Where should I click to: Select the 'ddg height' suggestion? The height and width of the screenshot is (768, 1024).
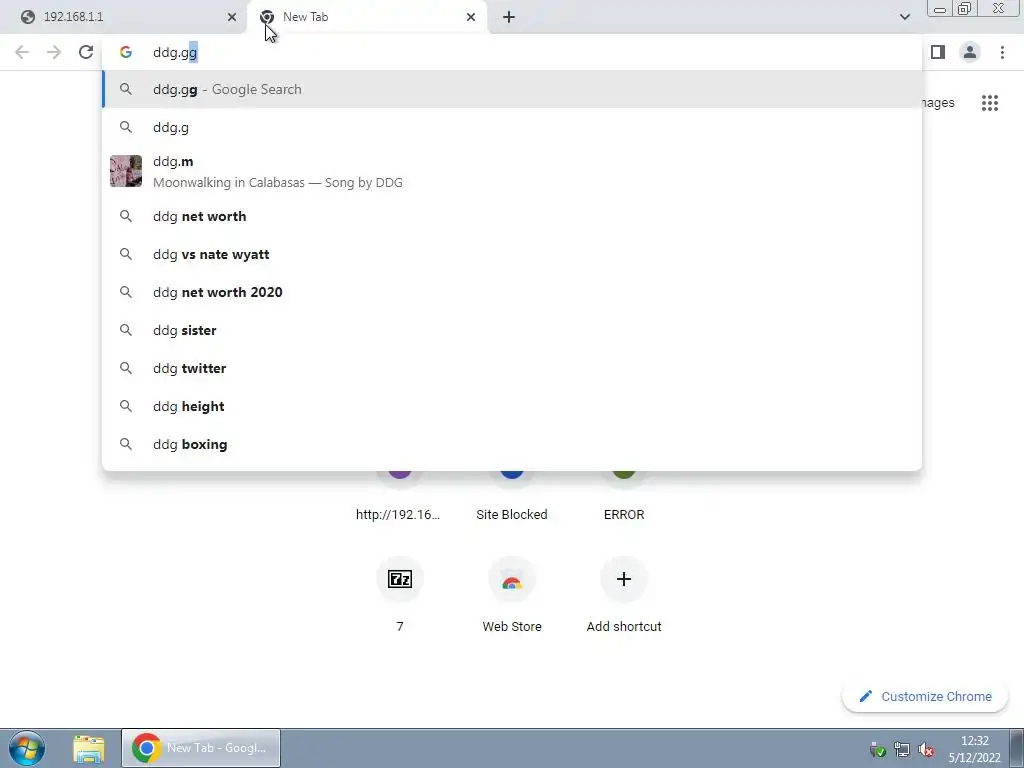click(512, 406)
